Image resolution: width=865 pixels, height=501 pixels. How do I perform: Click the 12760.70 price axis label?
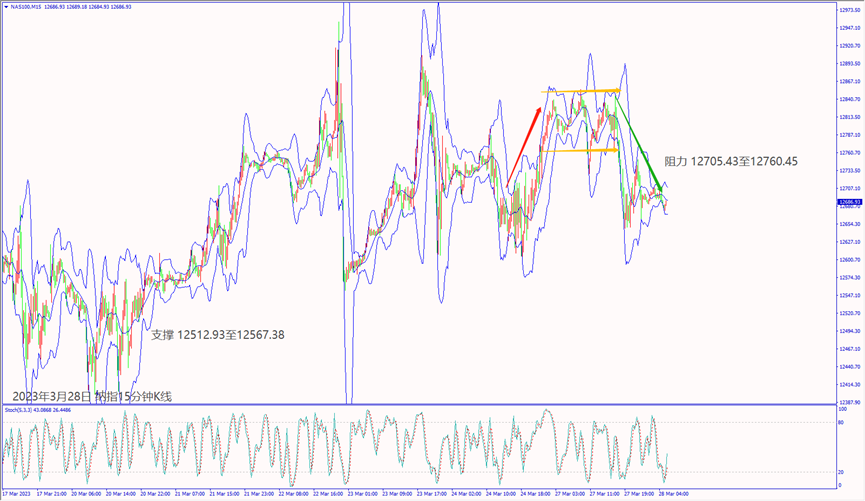coord(848,153)
